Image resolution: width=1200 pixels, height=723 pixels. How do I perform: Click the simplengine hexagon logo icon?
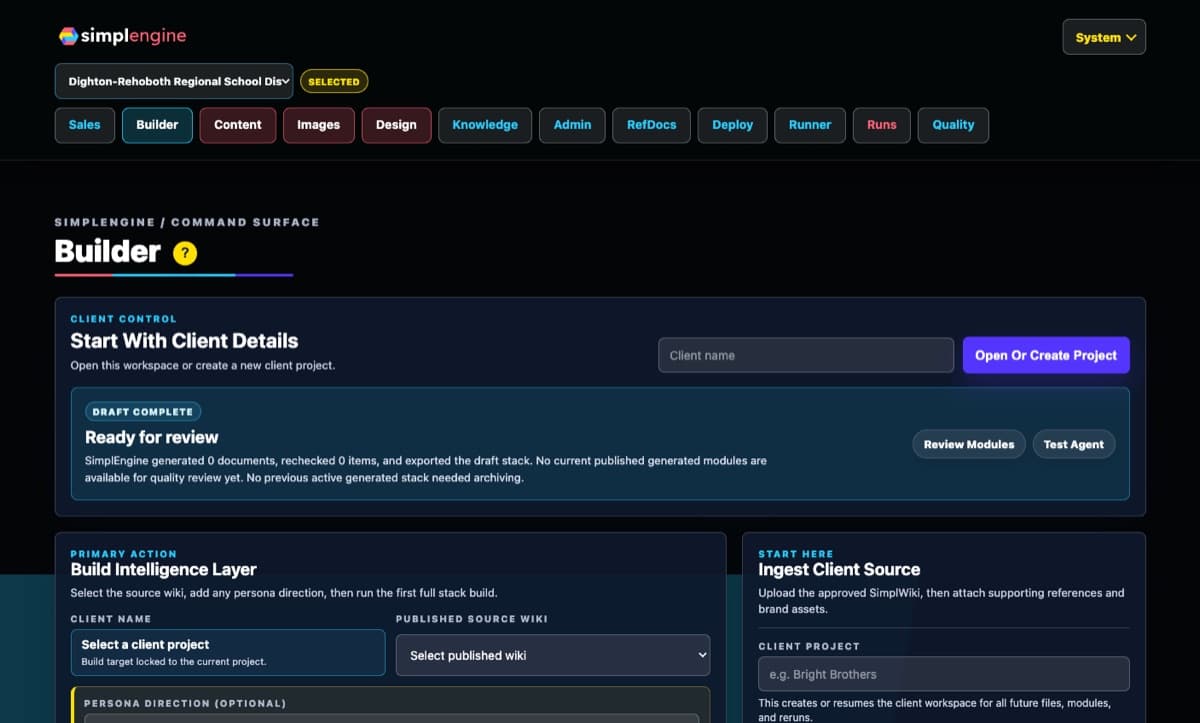(x=68, y=36)
